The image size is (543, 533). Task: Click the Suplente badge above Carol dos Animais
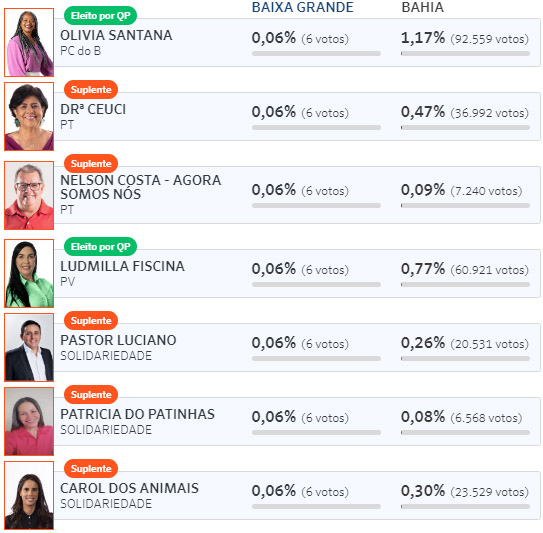click(x=91, y=469)
